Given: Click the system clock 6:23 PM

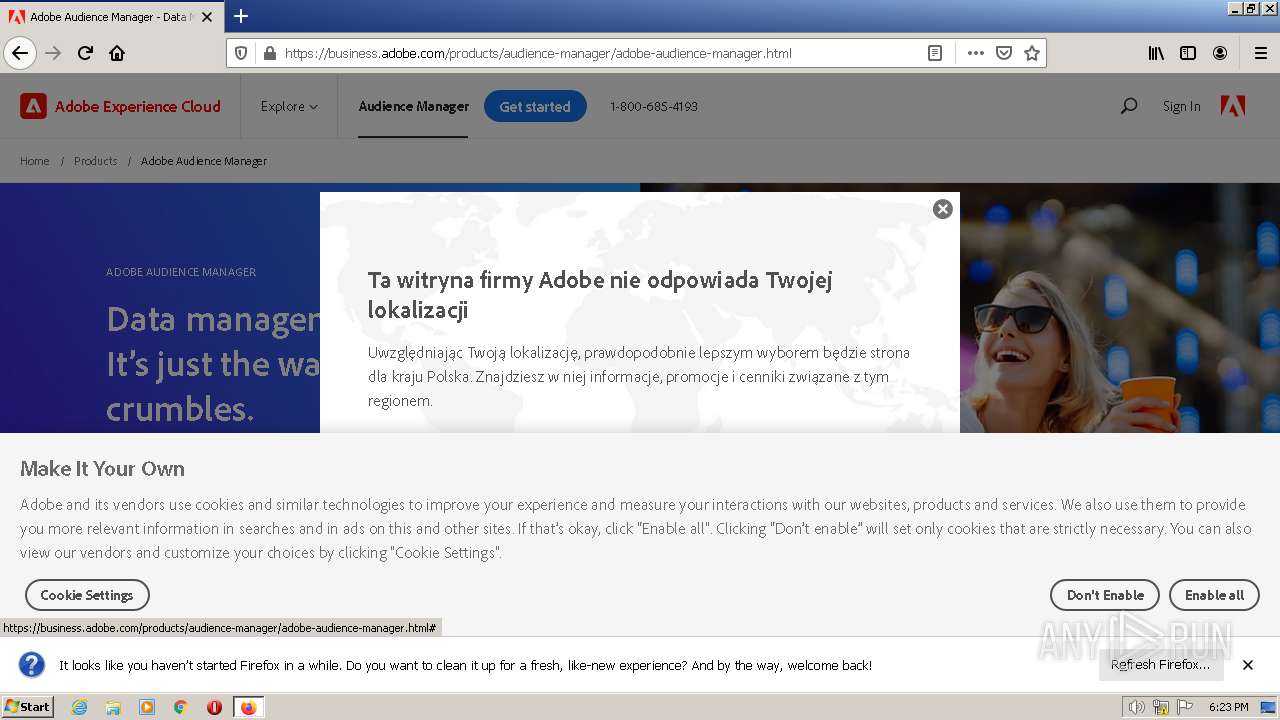Looking at the screenshot, I should tap(1228, 707).
